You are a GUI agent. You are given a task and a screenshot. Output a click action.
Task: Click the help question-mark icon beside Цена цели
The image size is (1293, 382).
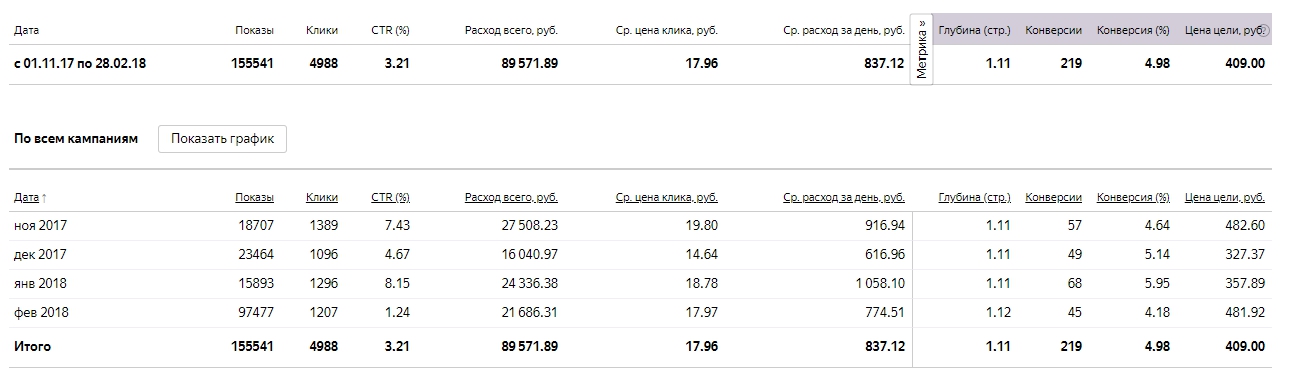click(x=1264, y=30)
